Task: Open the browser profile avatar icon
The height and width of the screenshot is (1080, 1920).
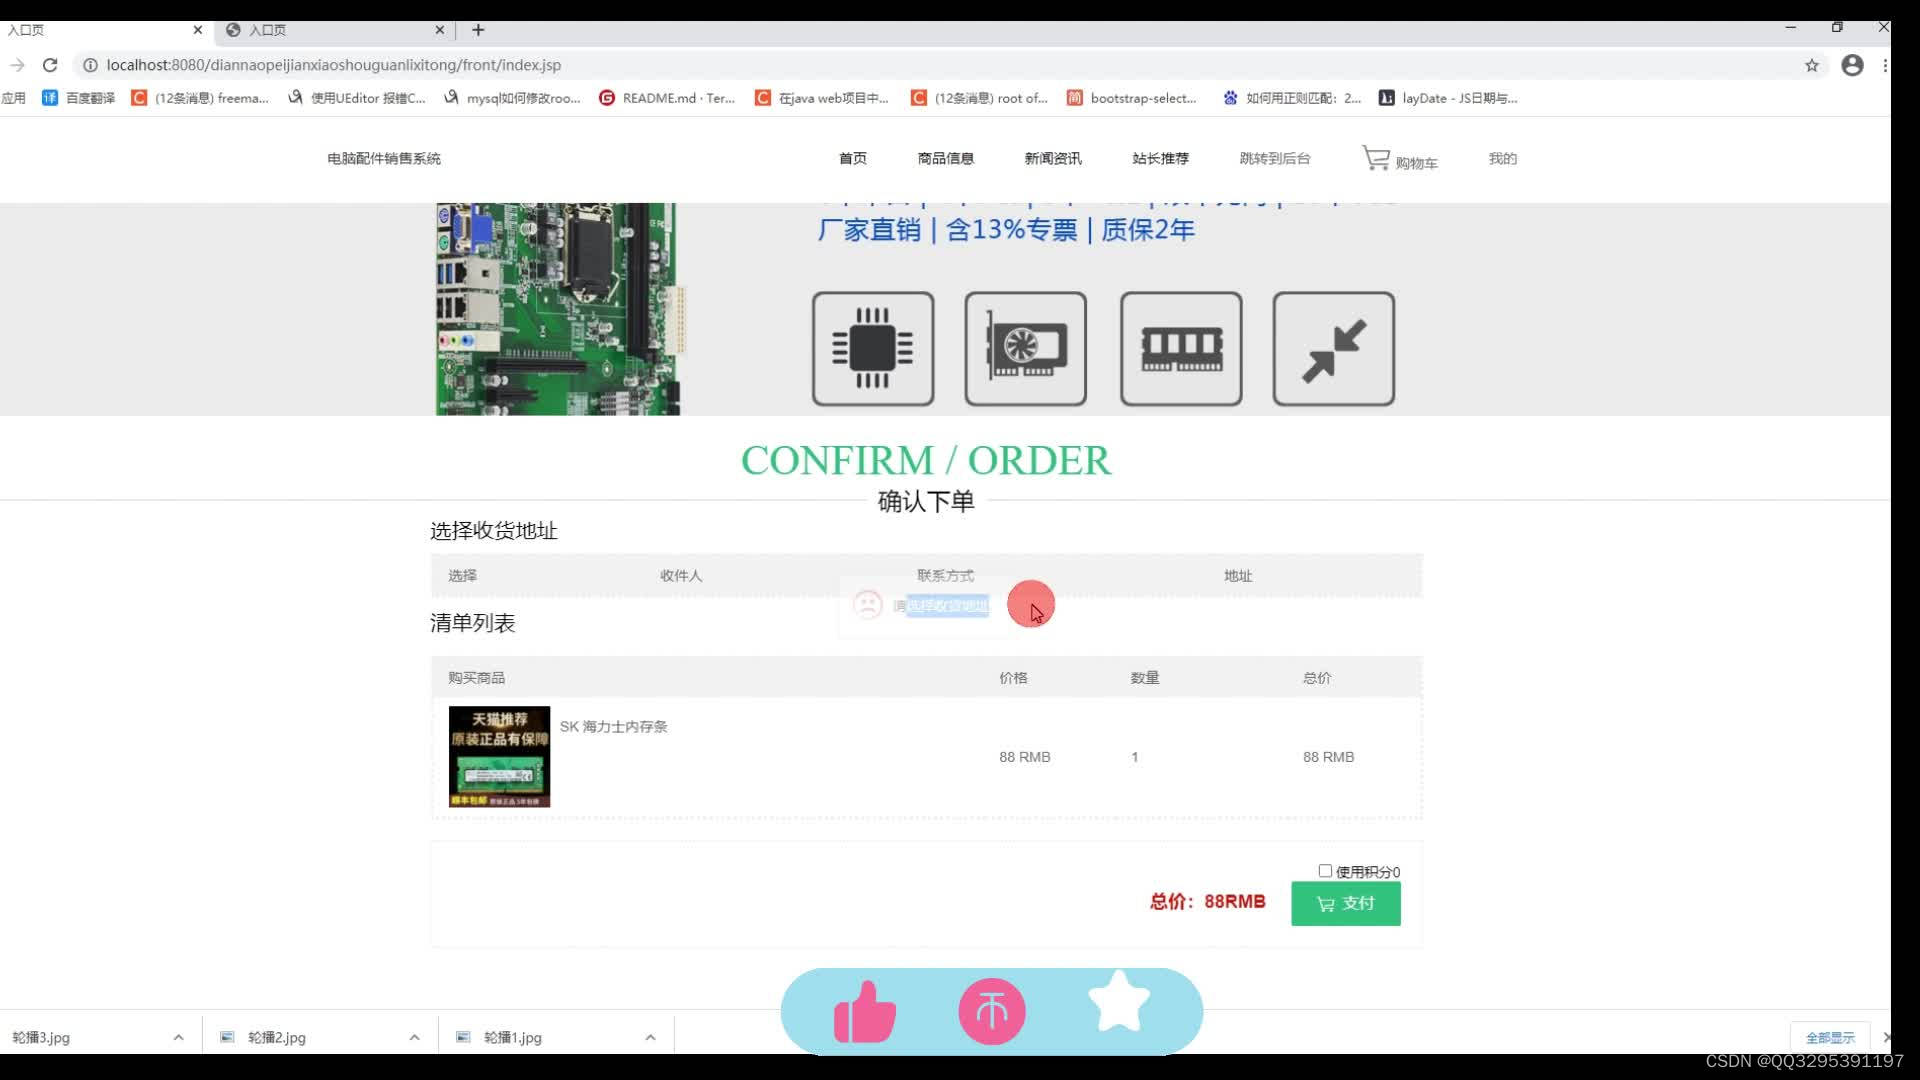Action: [x=1852, y=65]
